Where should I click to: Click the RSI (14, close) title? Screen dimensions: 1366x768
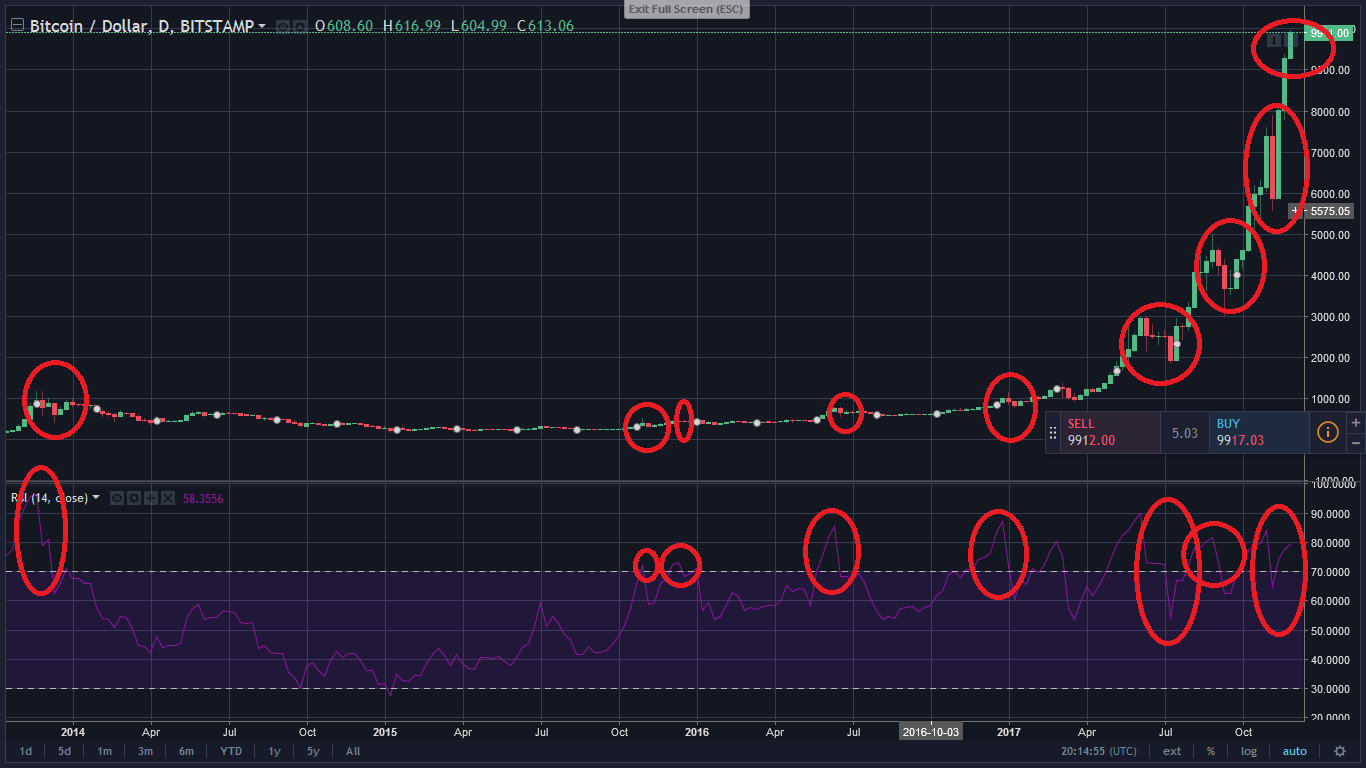pos(49,497)
